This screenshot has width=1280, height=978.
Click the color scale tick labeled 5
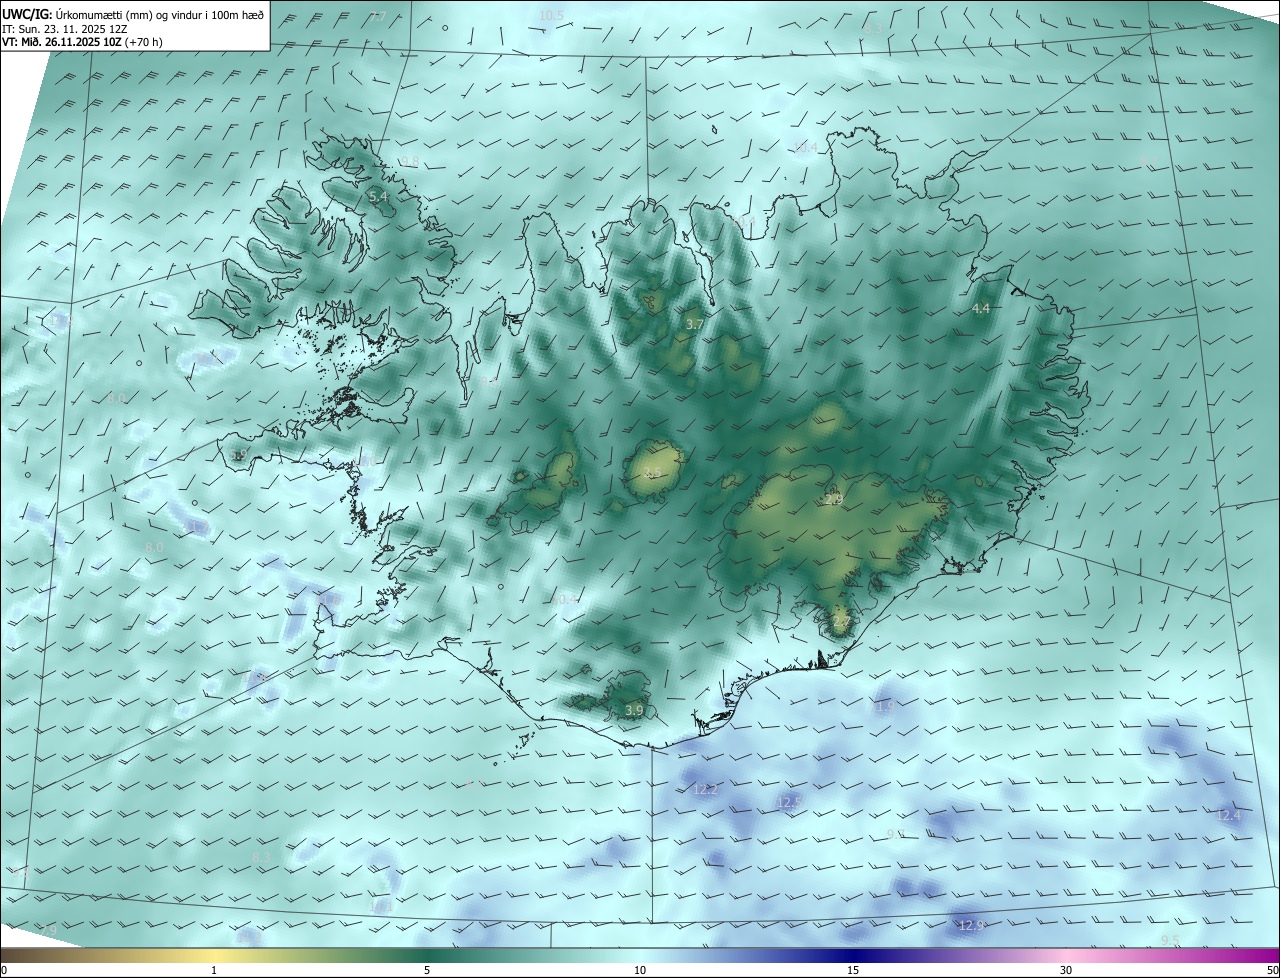tap(427, 970)
